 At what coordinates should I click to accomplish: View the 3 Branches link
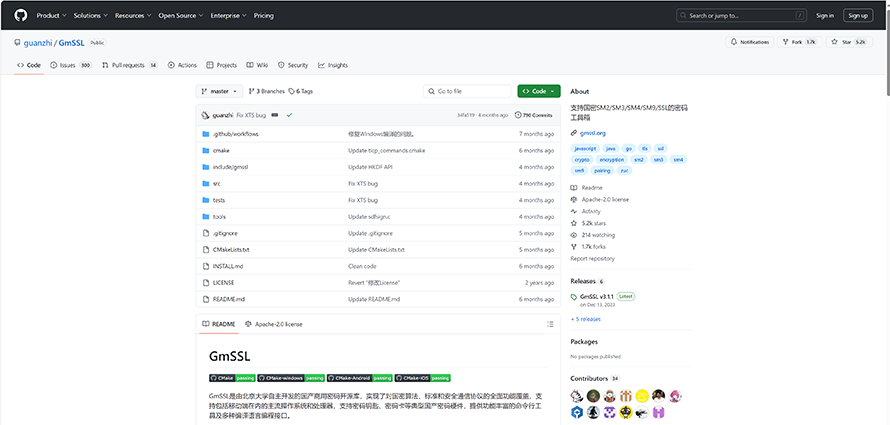click(266, 91)
